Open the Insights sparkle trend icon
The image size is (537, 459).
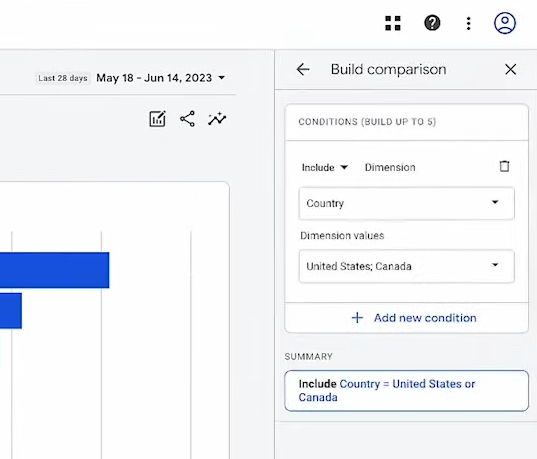tap(217, 119)
